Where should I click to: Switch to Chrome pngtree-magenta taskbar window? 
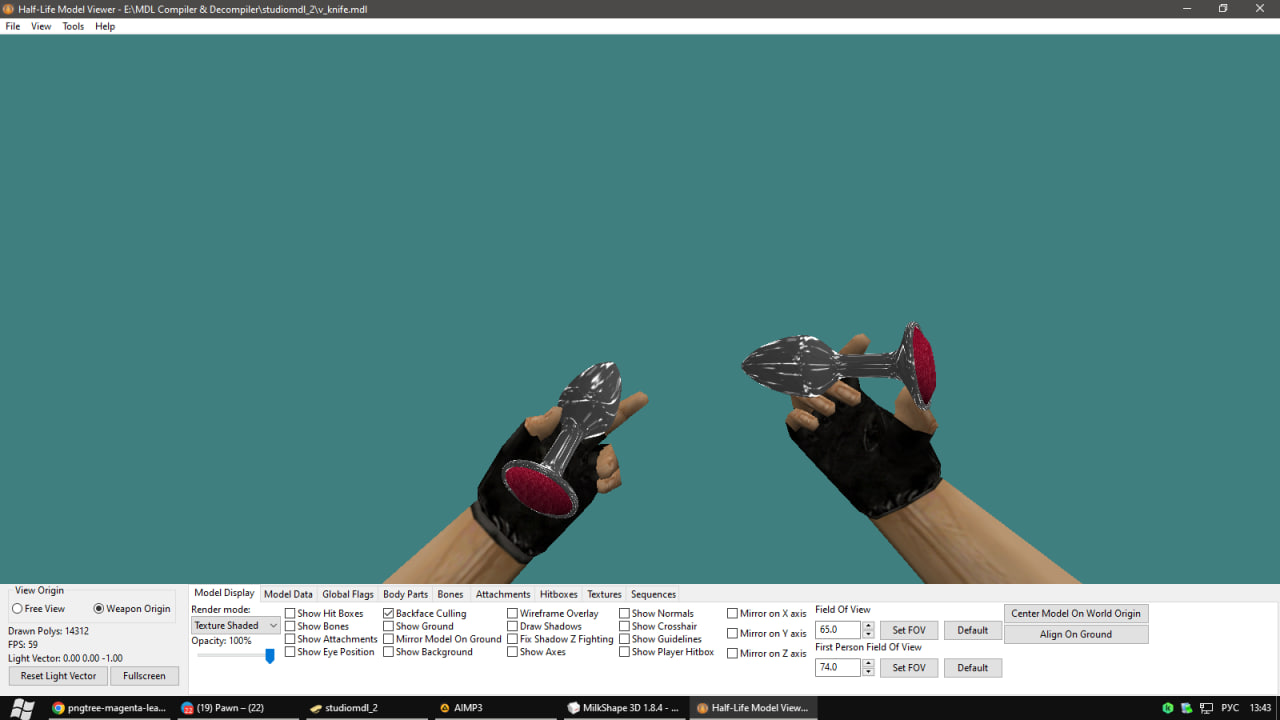pyautogui.click(x=108, y=707)
